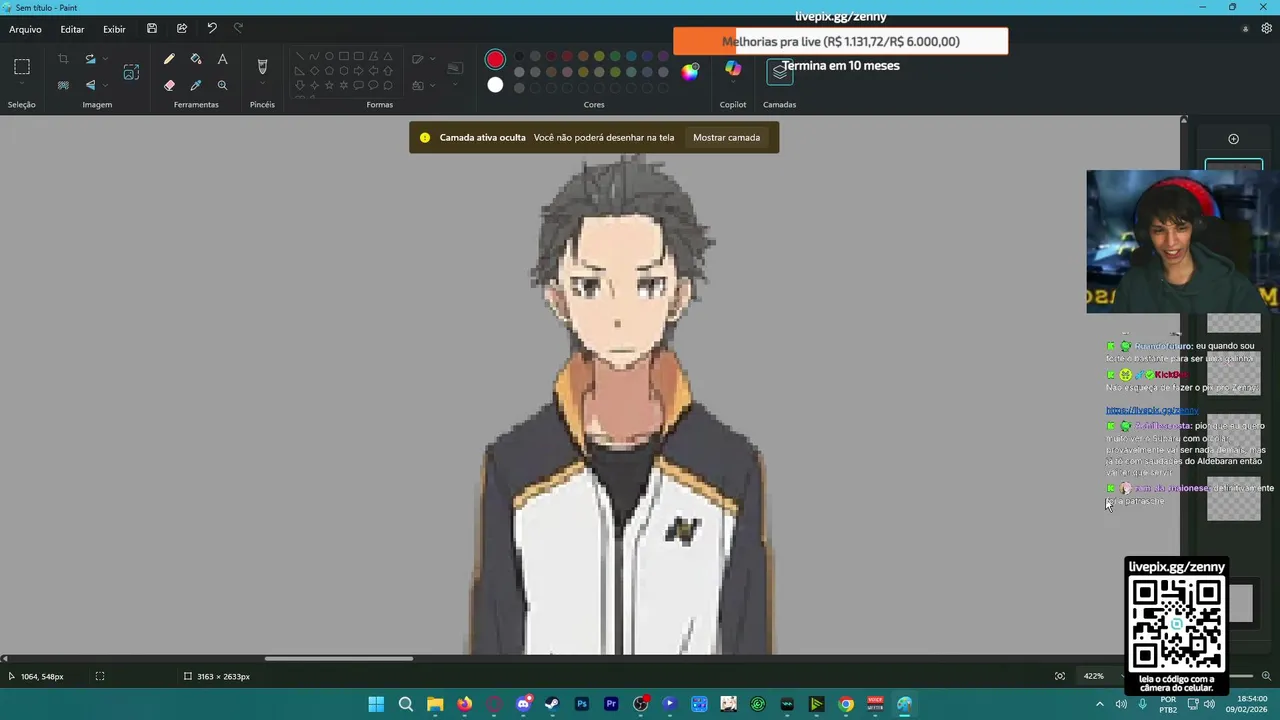Click the rectangular Selection tool
The image size is (1280, 720).
(x=21, y=67)
